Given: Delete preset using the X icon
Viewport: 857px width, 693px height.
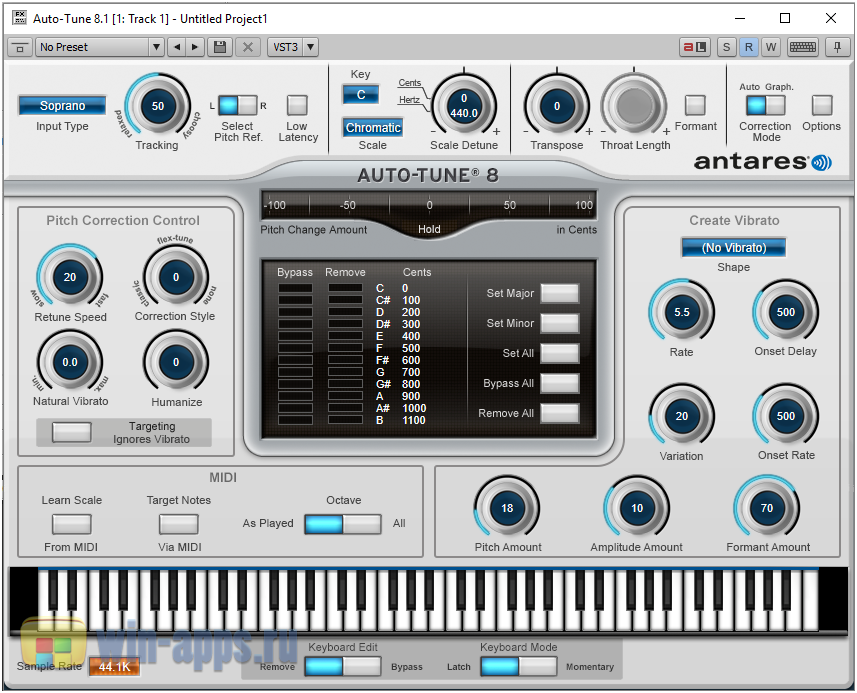Looking at the screenshot, I should (248, 48).
